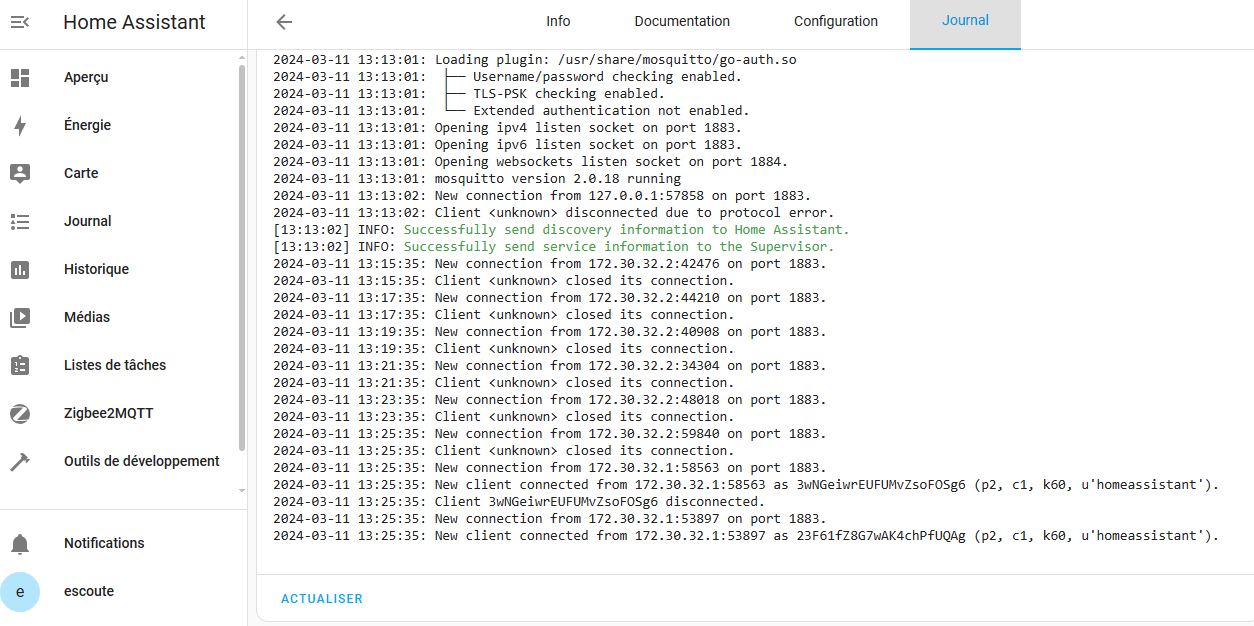Click log line 'Loading plugin: /usr/share/mosquitto/go-auth.so'
The image size is (1254, 626).
tap(535, 60)
